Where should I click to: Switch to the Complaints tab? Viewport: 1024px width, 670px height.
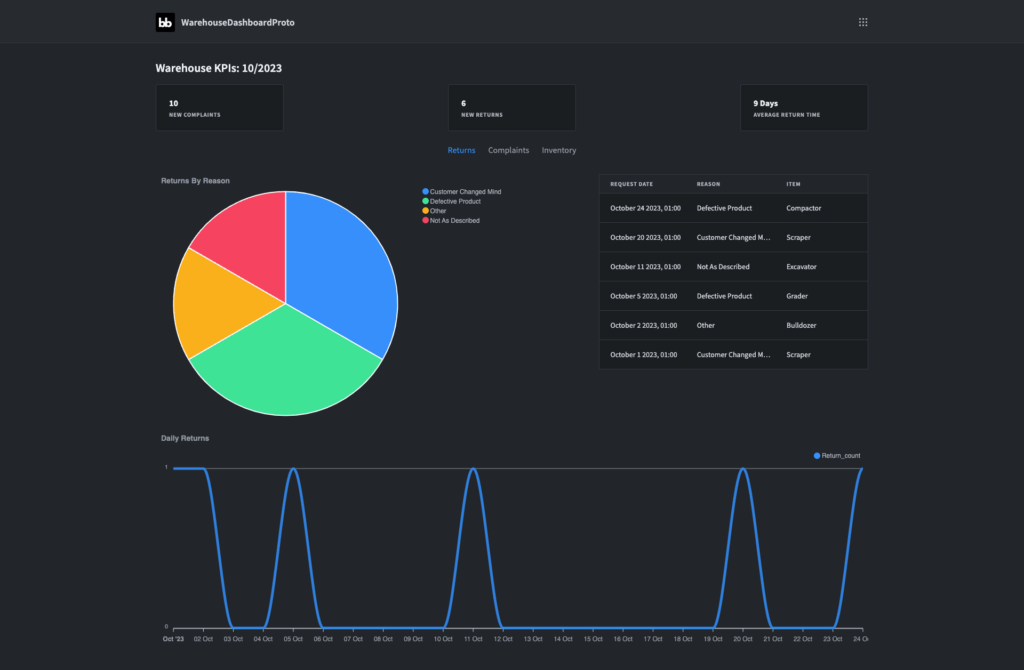coord(508,150)
